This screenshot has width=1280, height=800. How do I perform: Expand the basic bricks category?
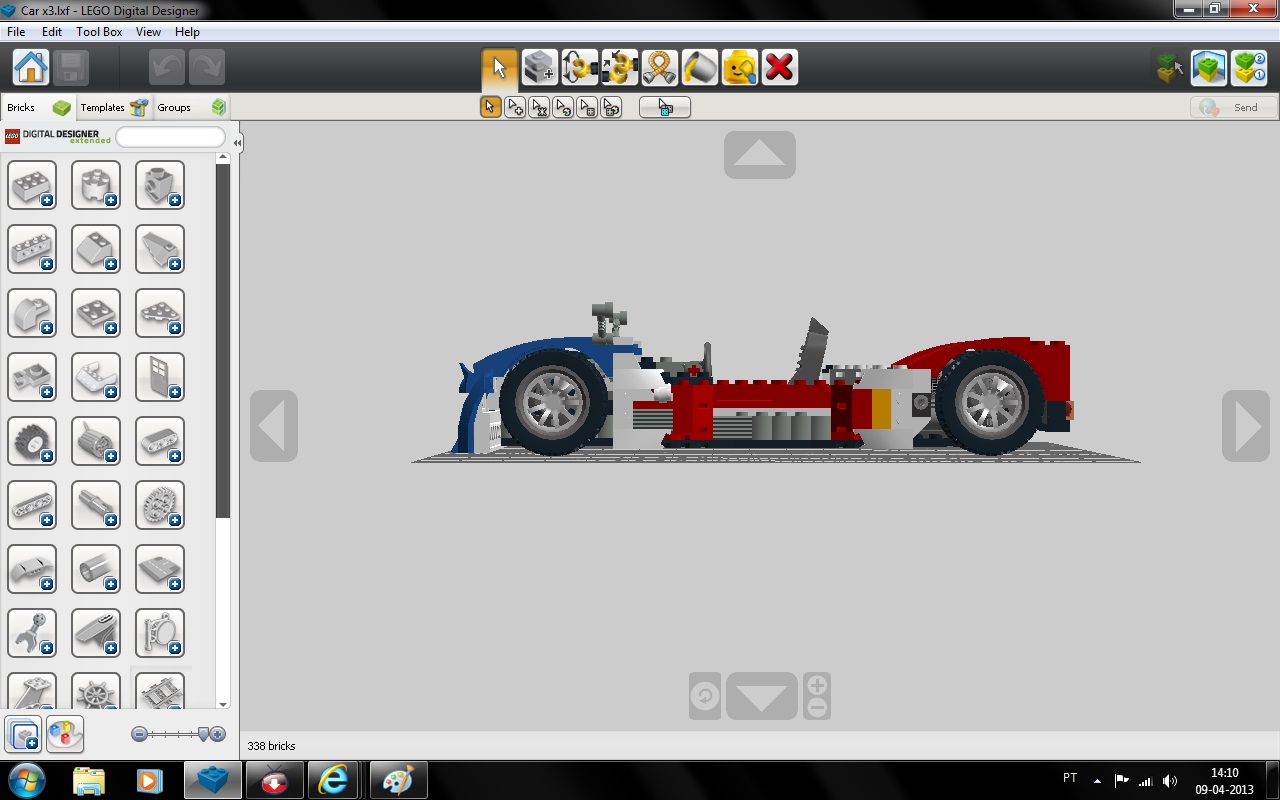(x=32, y=185)
